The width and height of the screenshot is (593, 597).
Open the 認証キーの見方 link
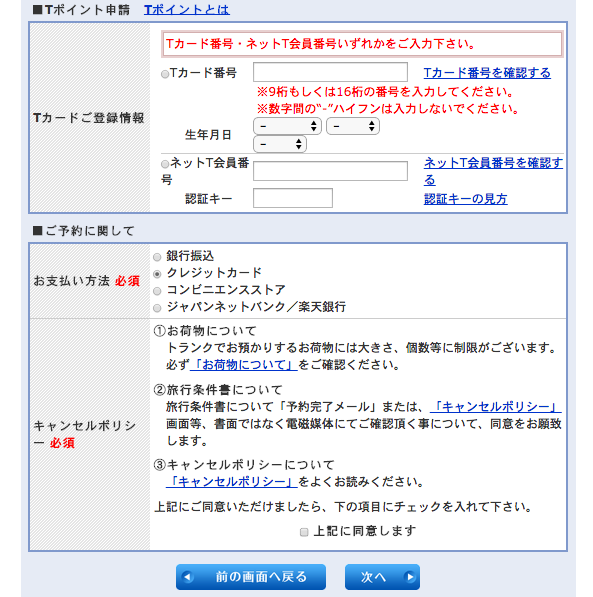pyautogui.click(x=465, y=198)
